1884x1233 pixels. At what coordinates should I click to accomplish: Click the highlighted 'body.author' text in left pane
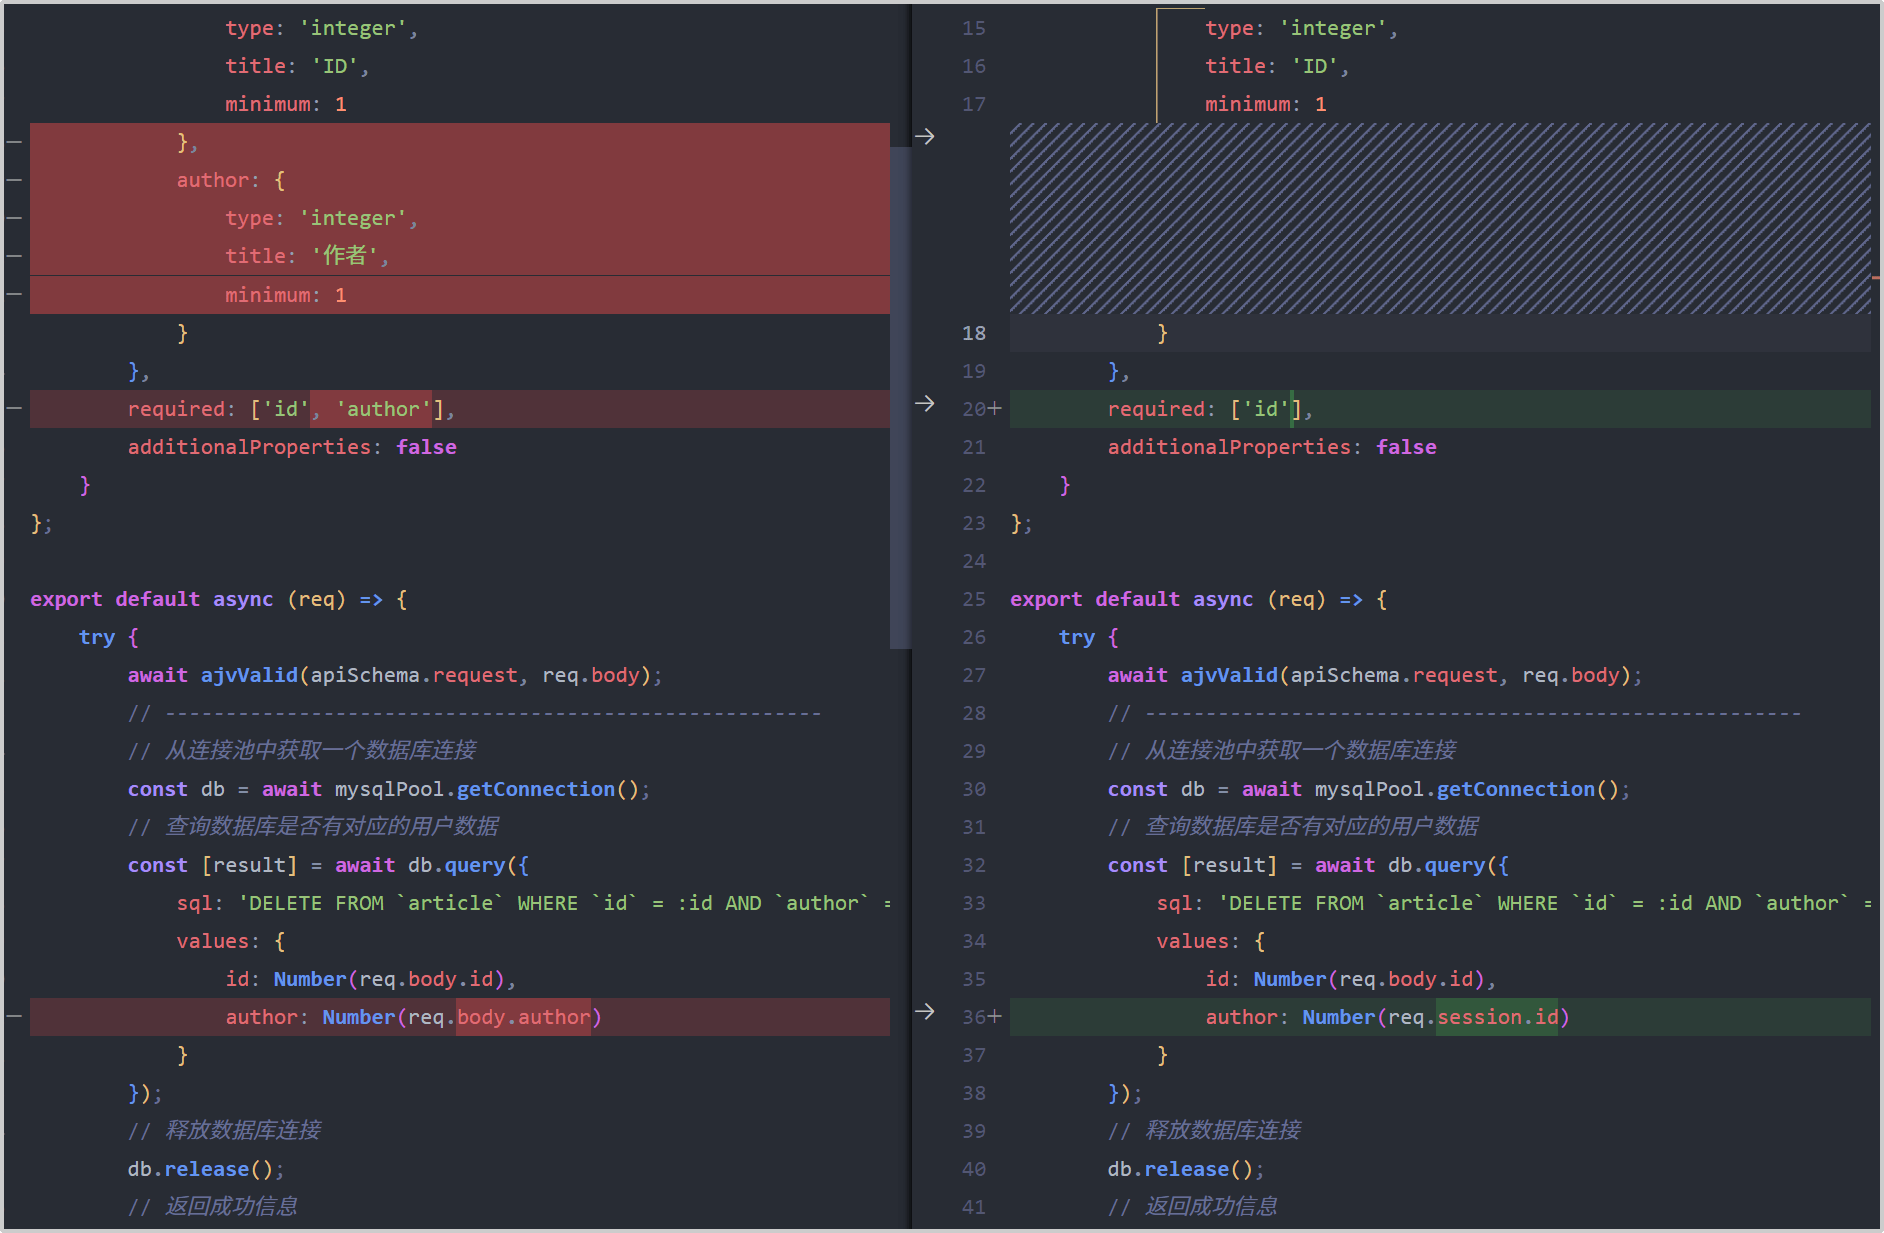point(523,1017)
